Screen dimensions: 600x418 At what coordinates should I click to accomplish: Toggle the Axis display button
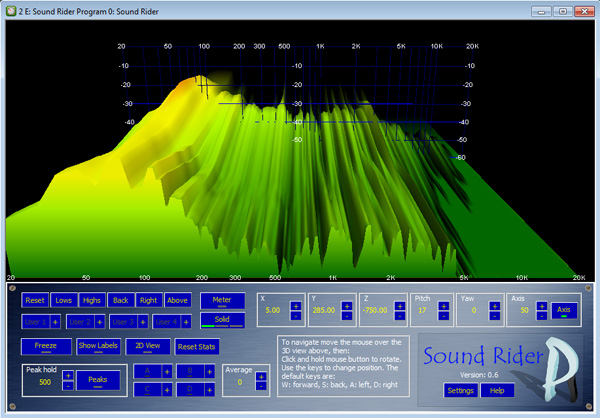click(564, 311)
